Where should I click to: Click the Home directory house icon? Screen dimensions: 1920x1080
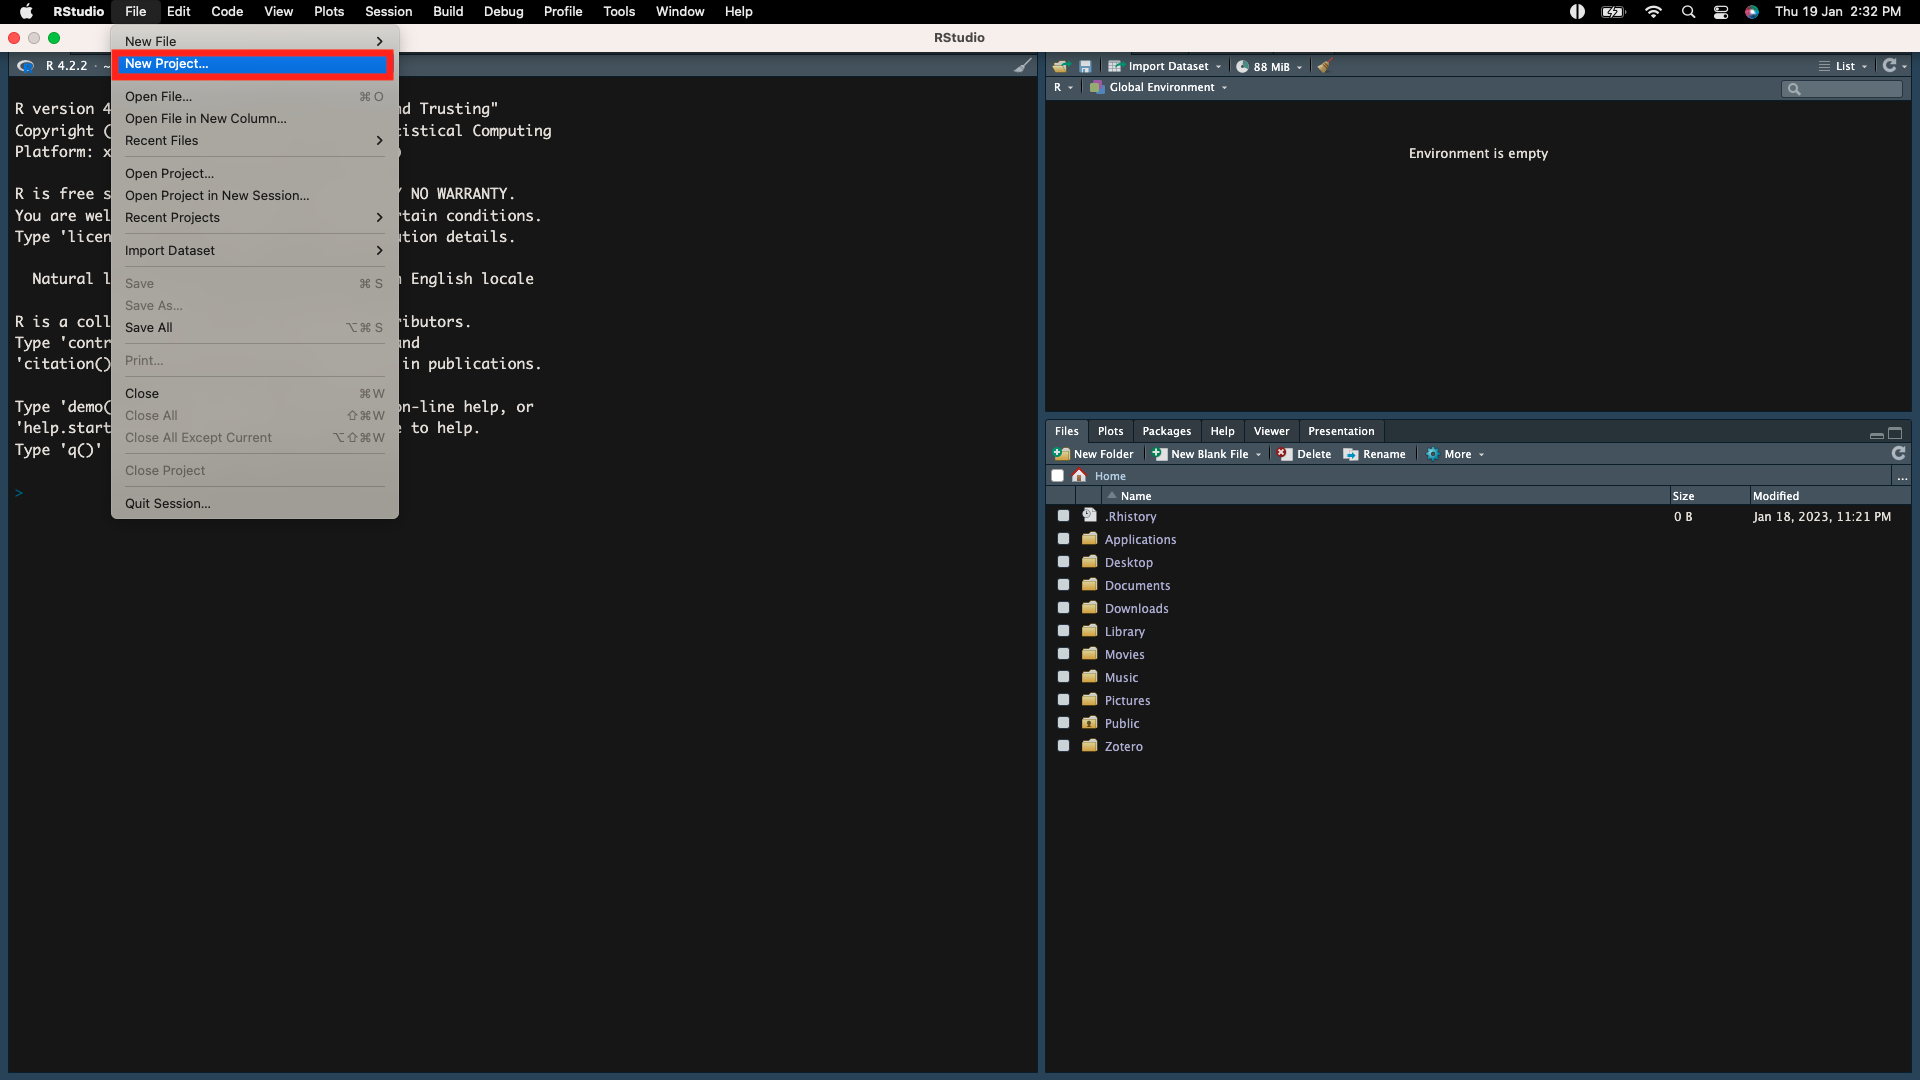pyautogui.click(x=1079, y=476)
